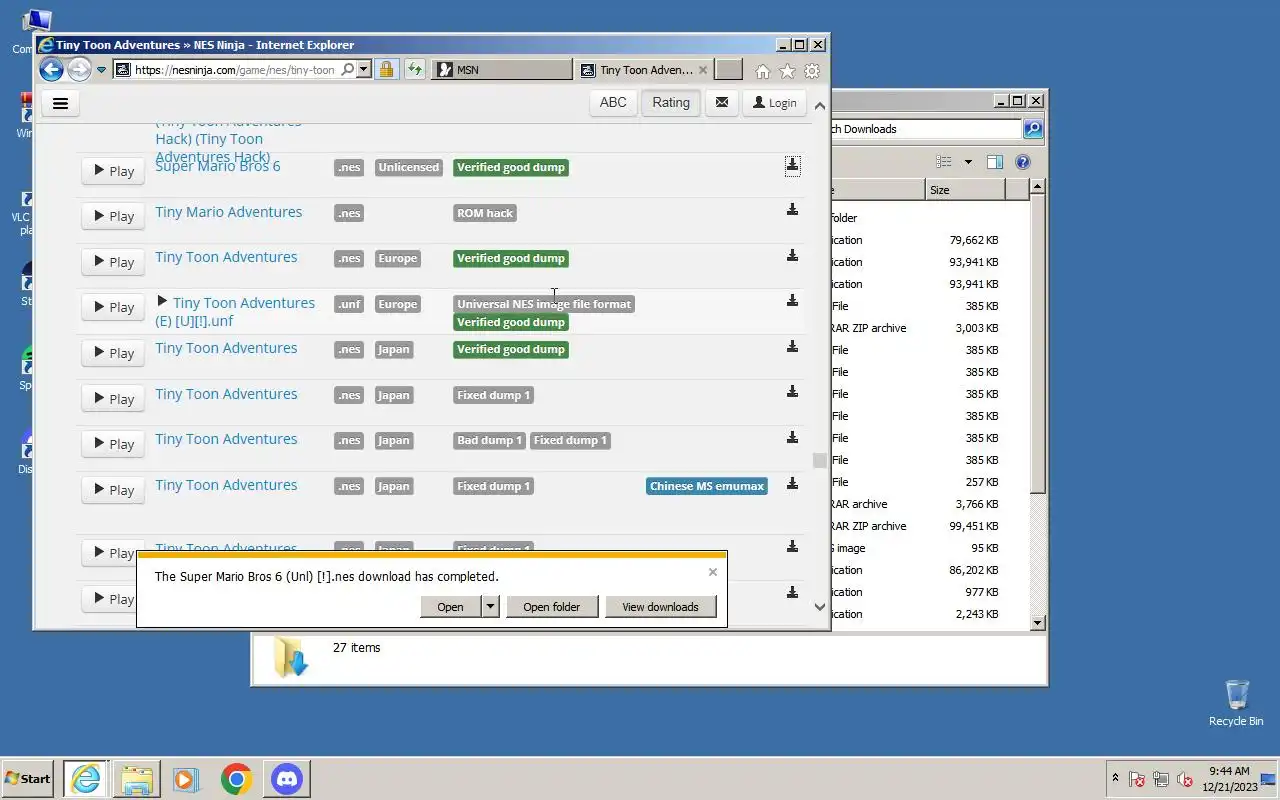Click the address bar search magnifier icon
1280x800 pixels.
point(347,70)
